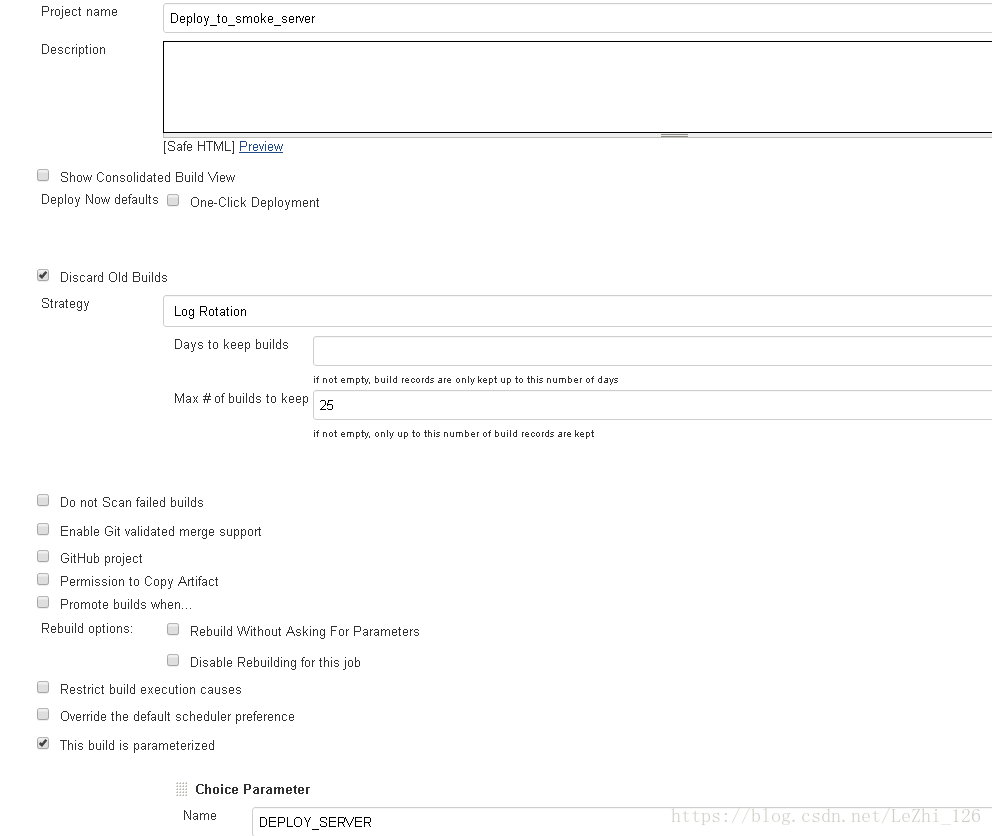Uncheck This build is parameterized
Viewport: 992px width, 836px height.
(x=43, y=743)
